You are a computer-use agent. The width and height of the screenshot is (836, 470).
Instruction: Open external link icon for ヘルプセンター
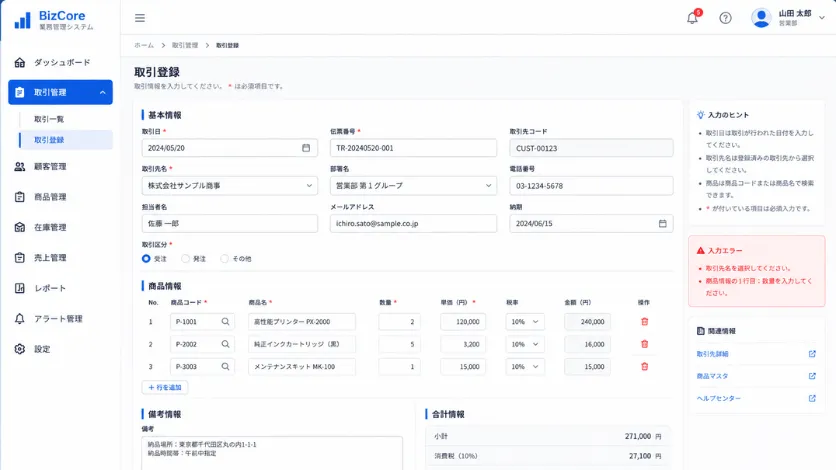click(812, 399)
